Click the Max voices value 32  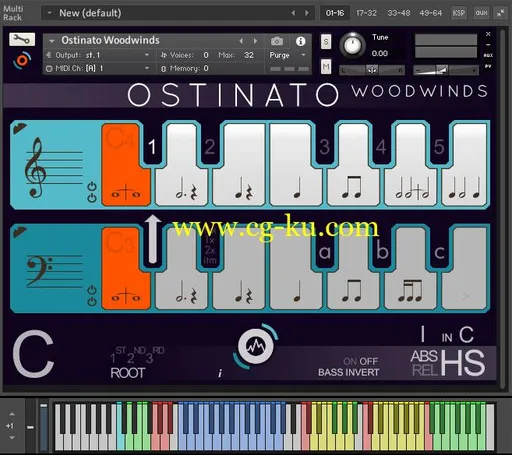(x=249, y=55)
